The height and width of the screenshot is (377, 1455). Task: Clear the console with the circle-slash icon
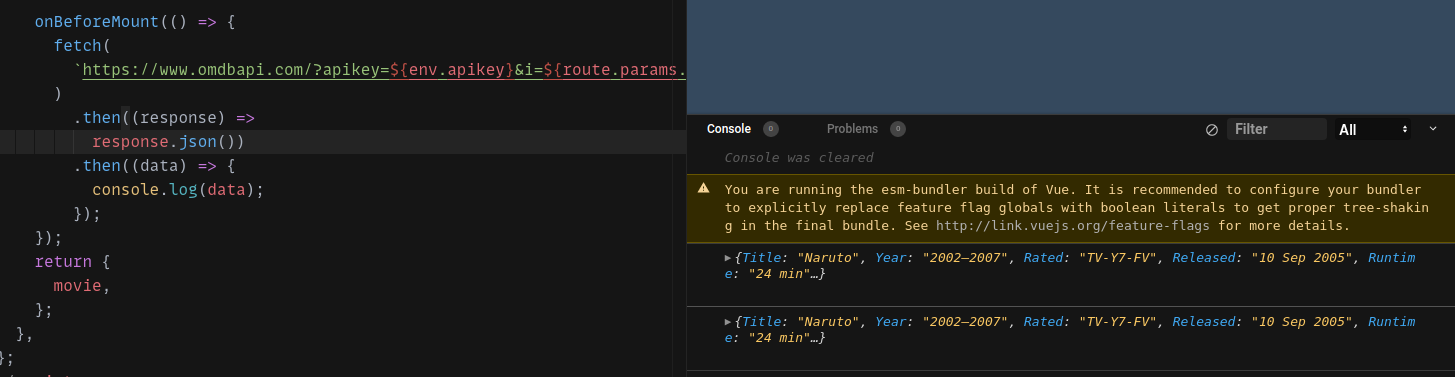(1211, 129)
